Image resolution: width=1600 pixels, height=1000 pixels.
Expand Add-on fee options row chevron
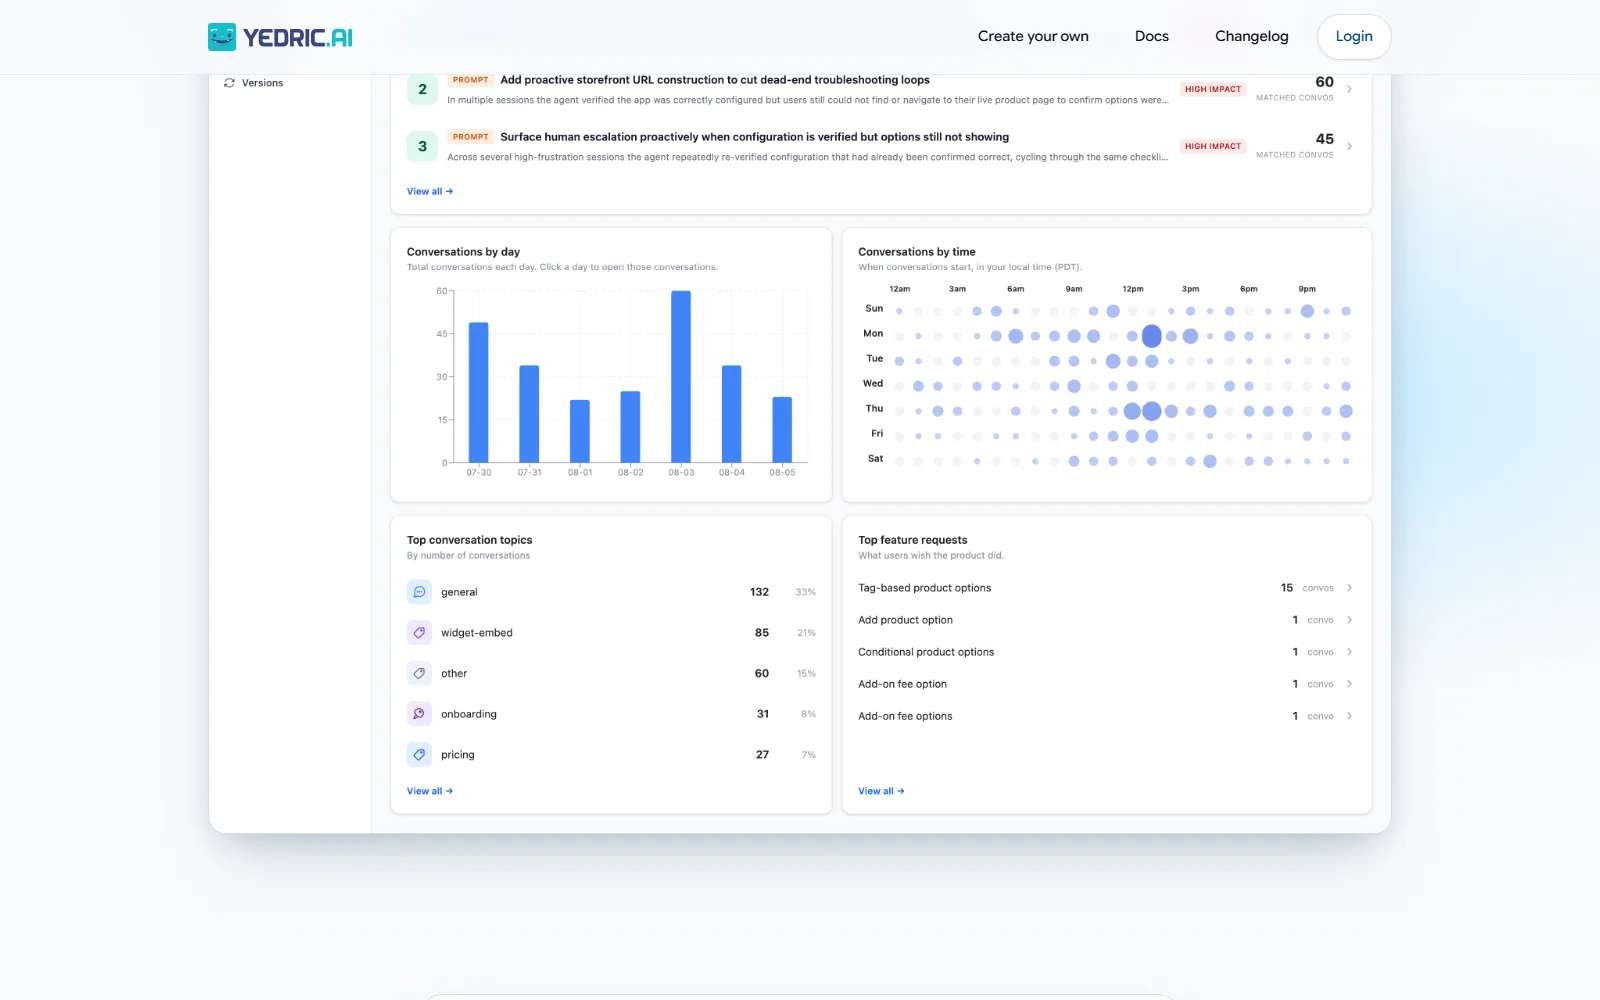tap(1349, 716)
